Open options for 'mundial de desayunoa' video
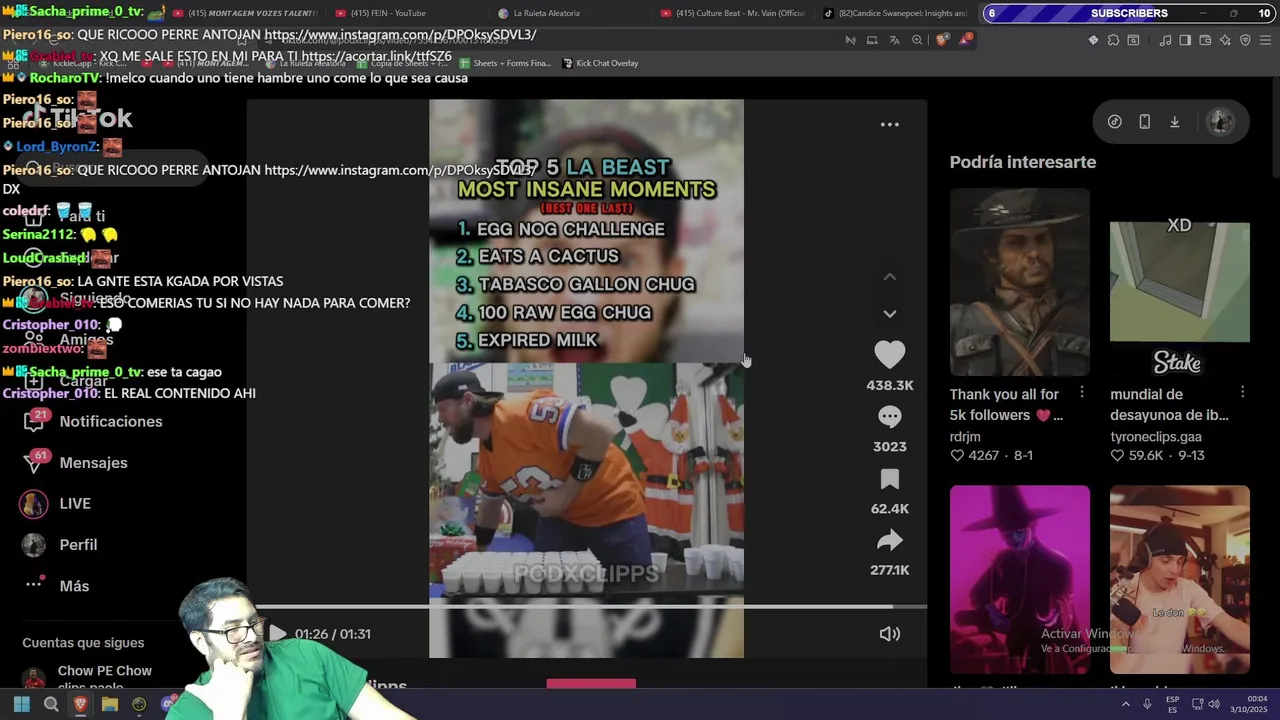 1242,393
